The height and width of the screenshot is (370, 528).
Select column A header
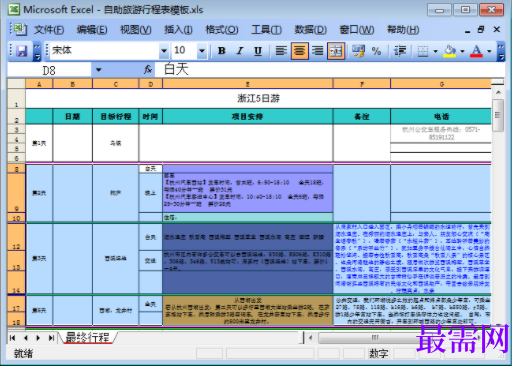pos(39,84)
